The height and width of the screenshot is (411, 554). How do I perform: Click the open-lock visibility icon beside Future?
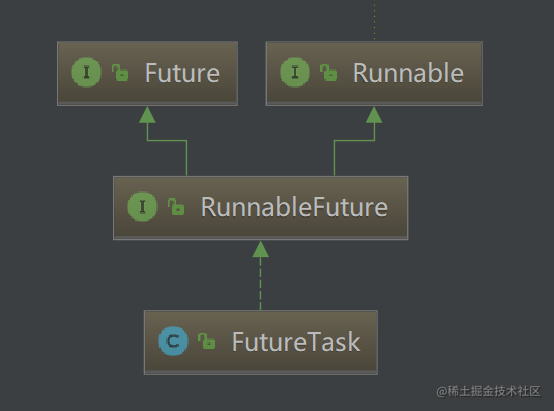click(120, 72)
